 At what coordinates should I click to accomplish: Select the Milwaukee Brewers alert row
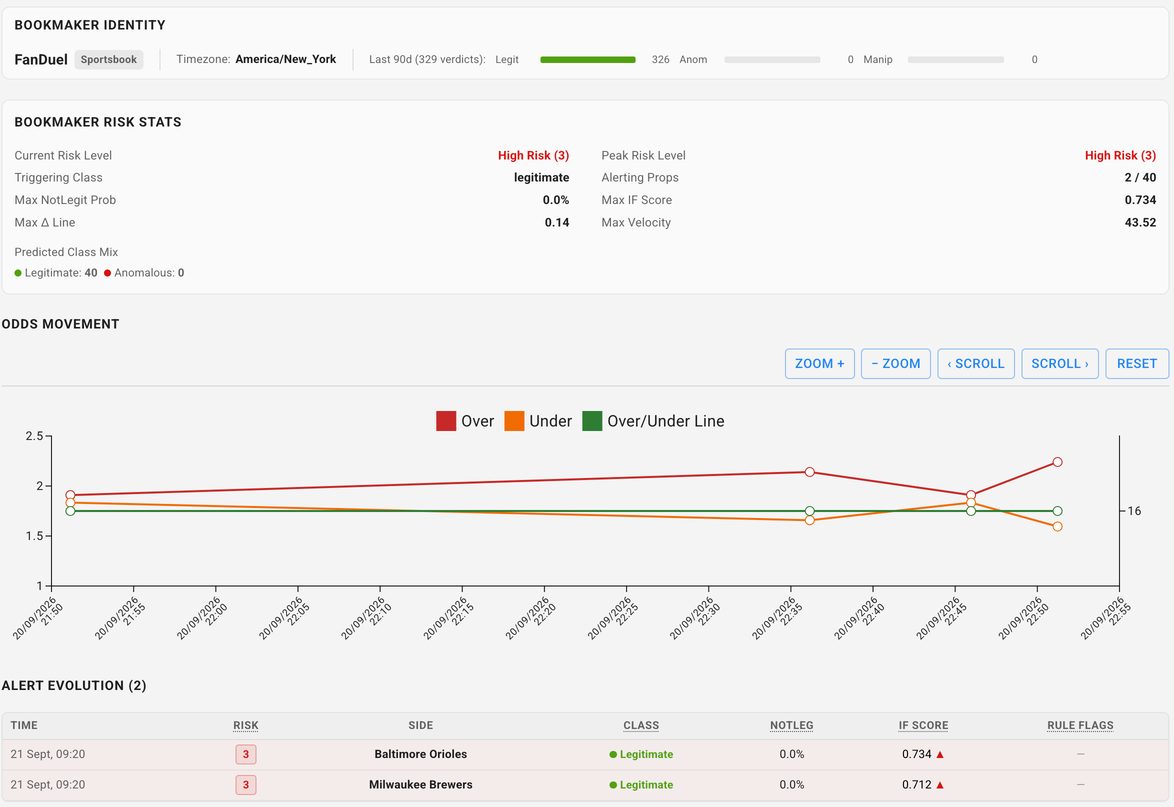pos(585,785)
